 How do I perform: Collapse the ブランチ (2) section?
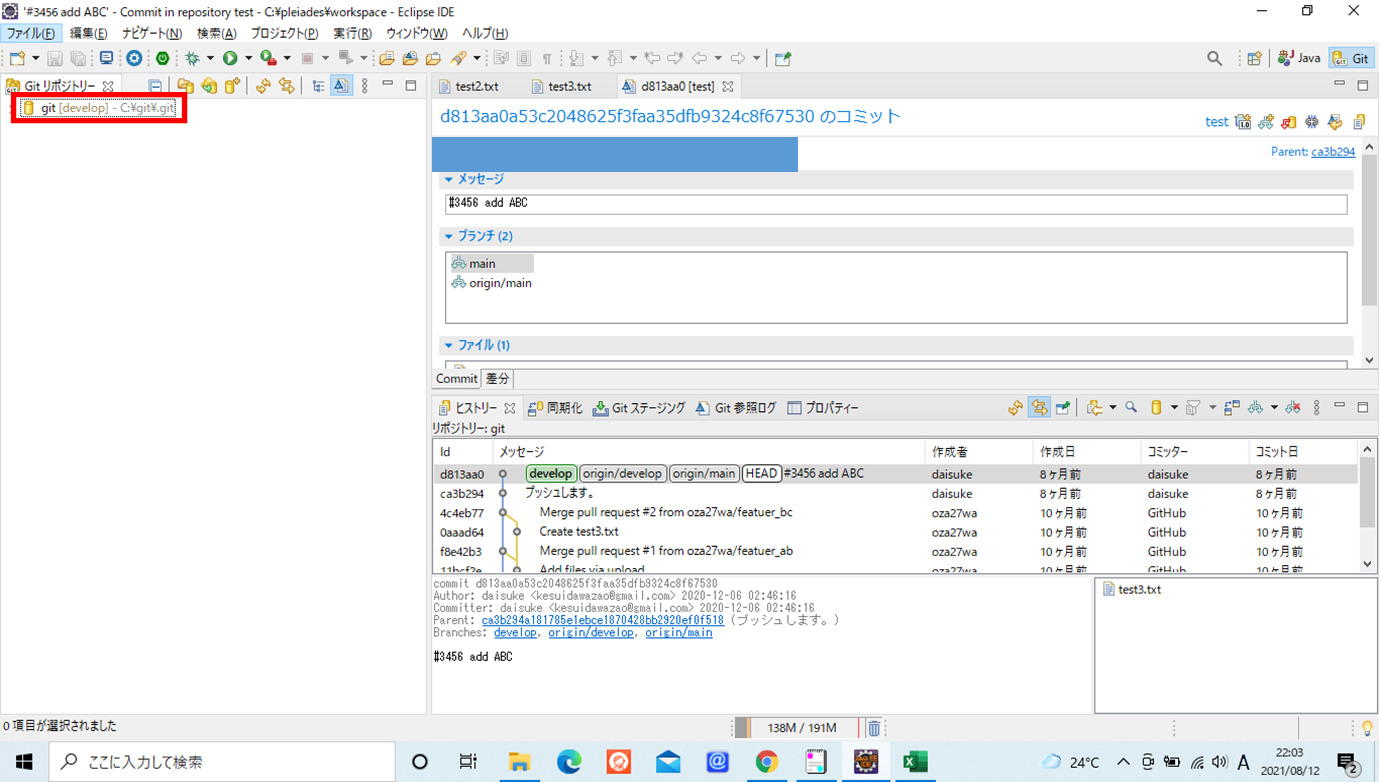pyautogui.click(x=448, y=236)
